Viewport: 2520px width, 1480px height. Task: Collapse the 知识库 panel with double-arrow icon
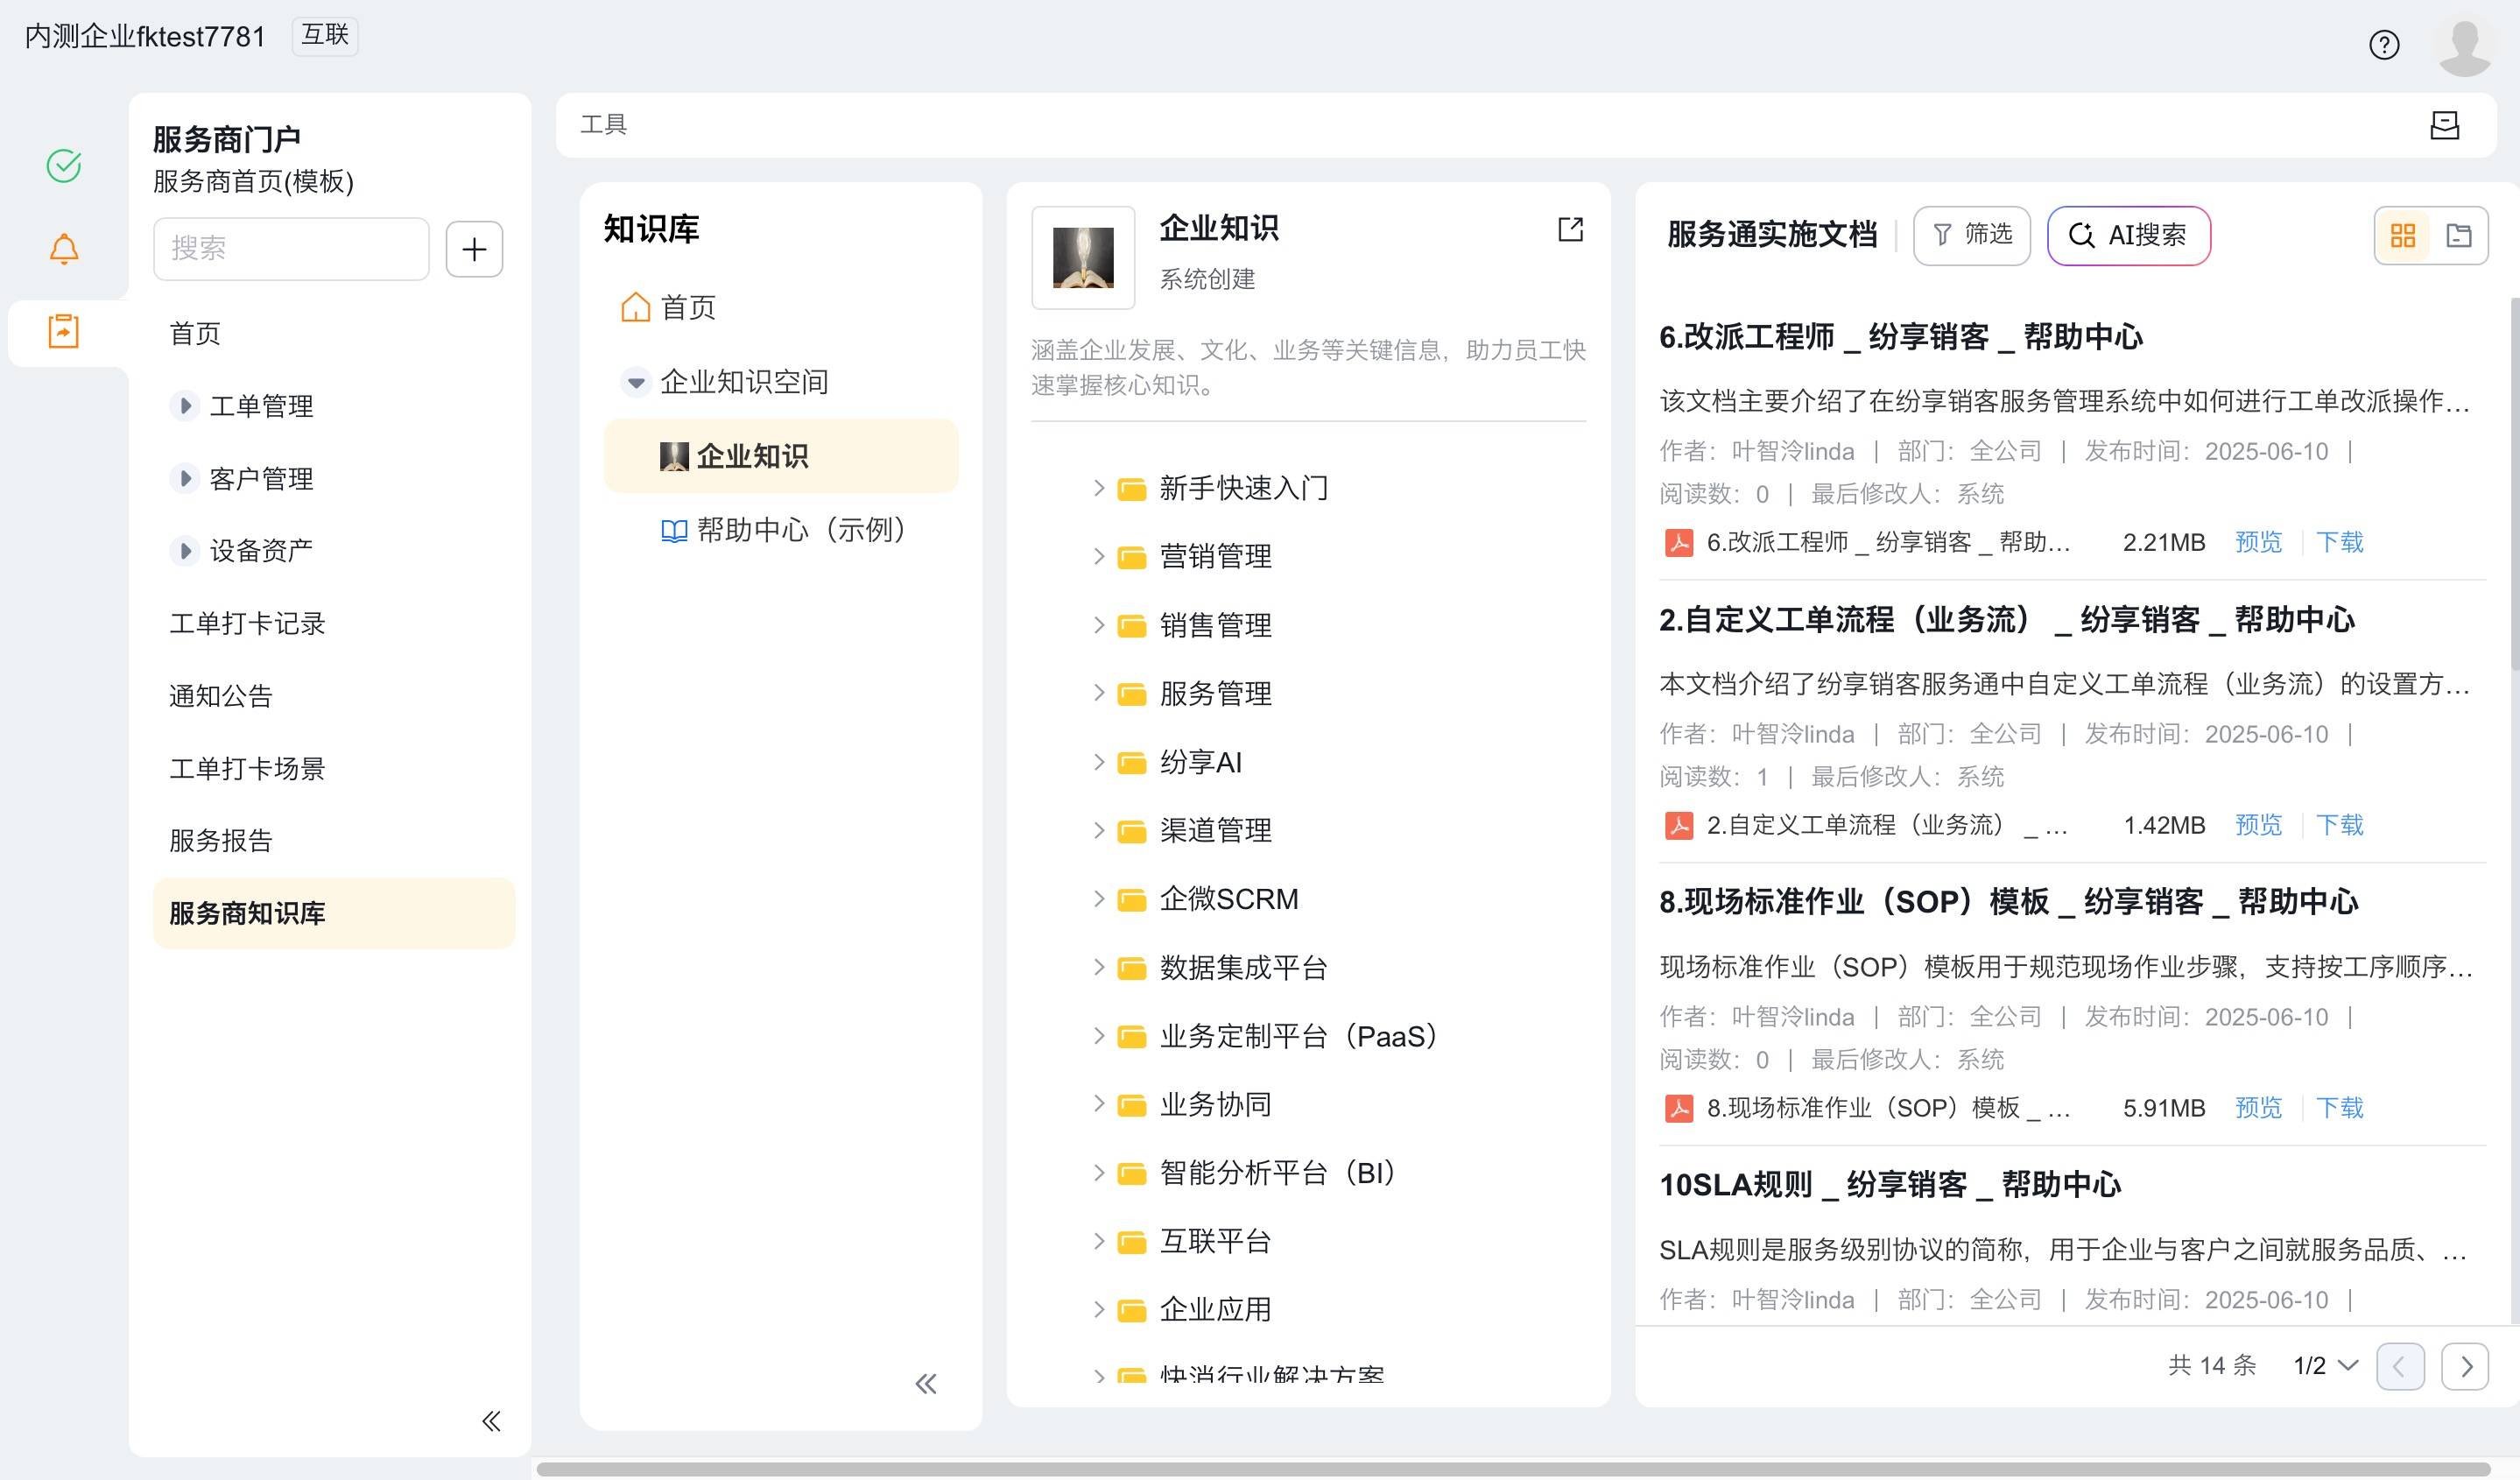pyautogui.click(x=925, y=1384)
